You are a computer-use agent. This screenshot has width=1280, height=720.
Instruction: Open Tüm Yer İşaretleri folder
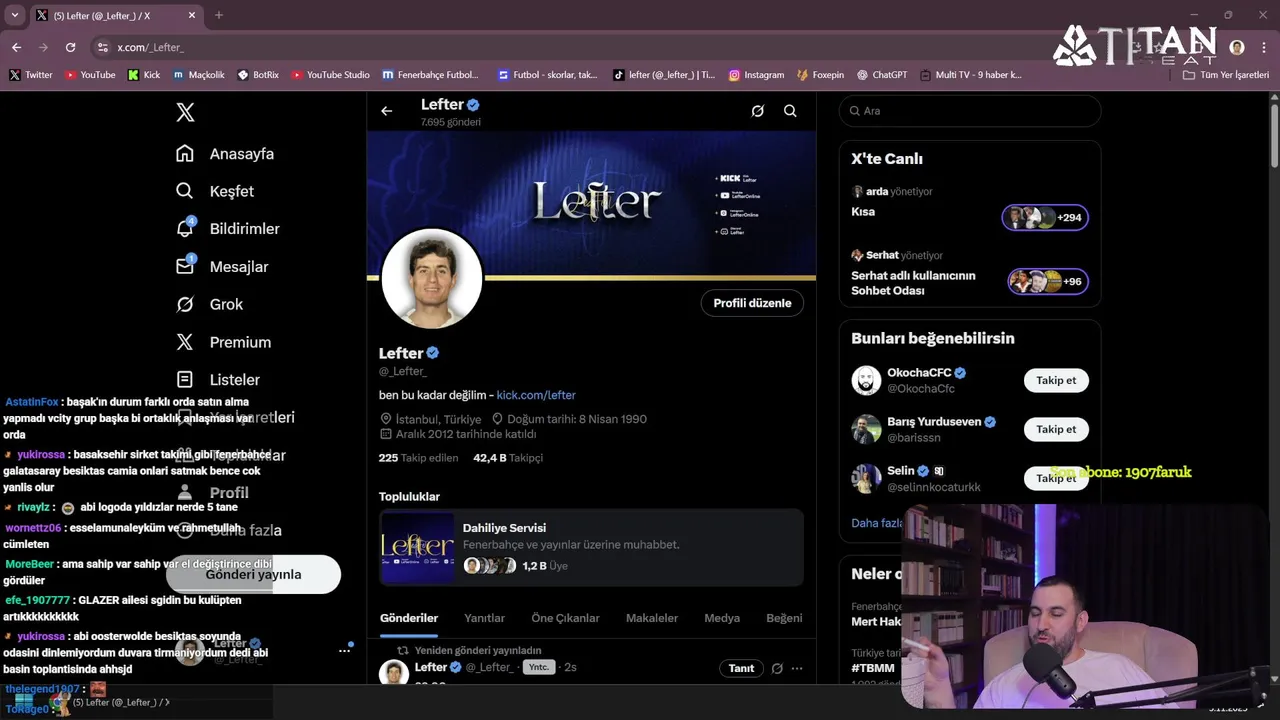(1226, 75)
